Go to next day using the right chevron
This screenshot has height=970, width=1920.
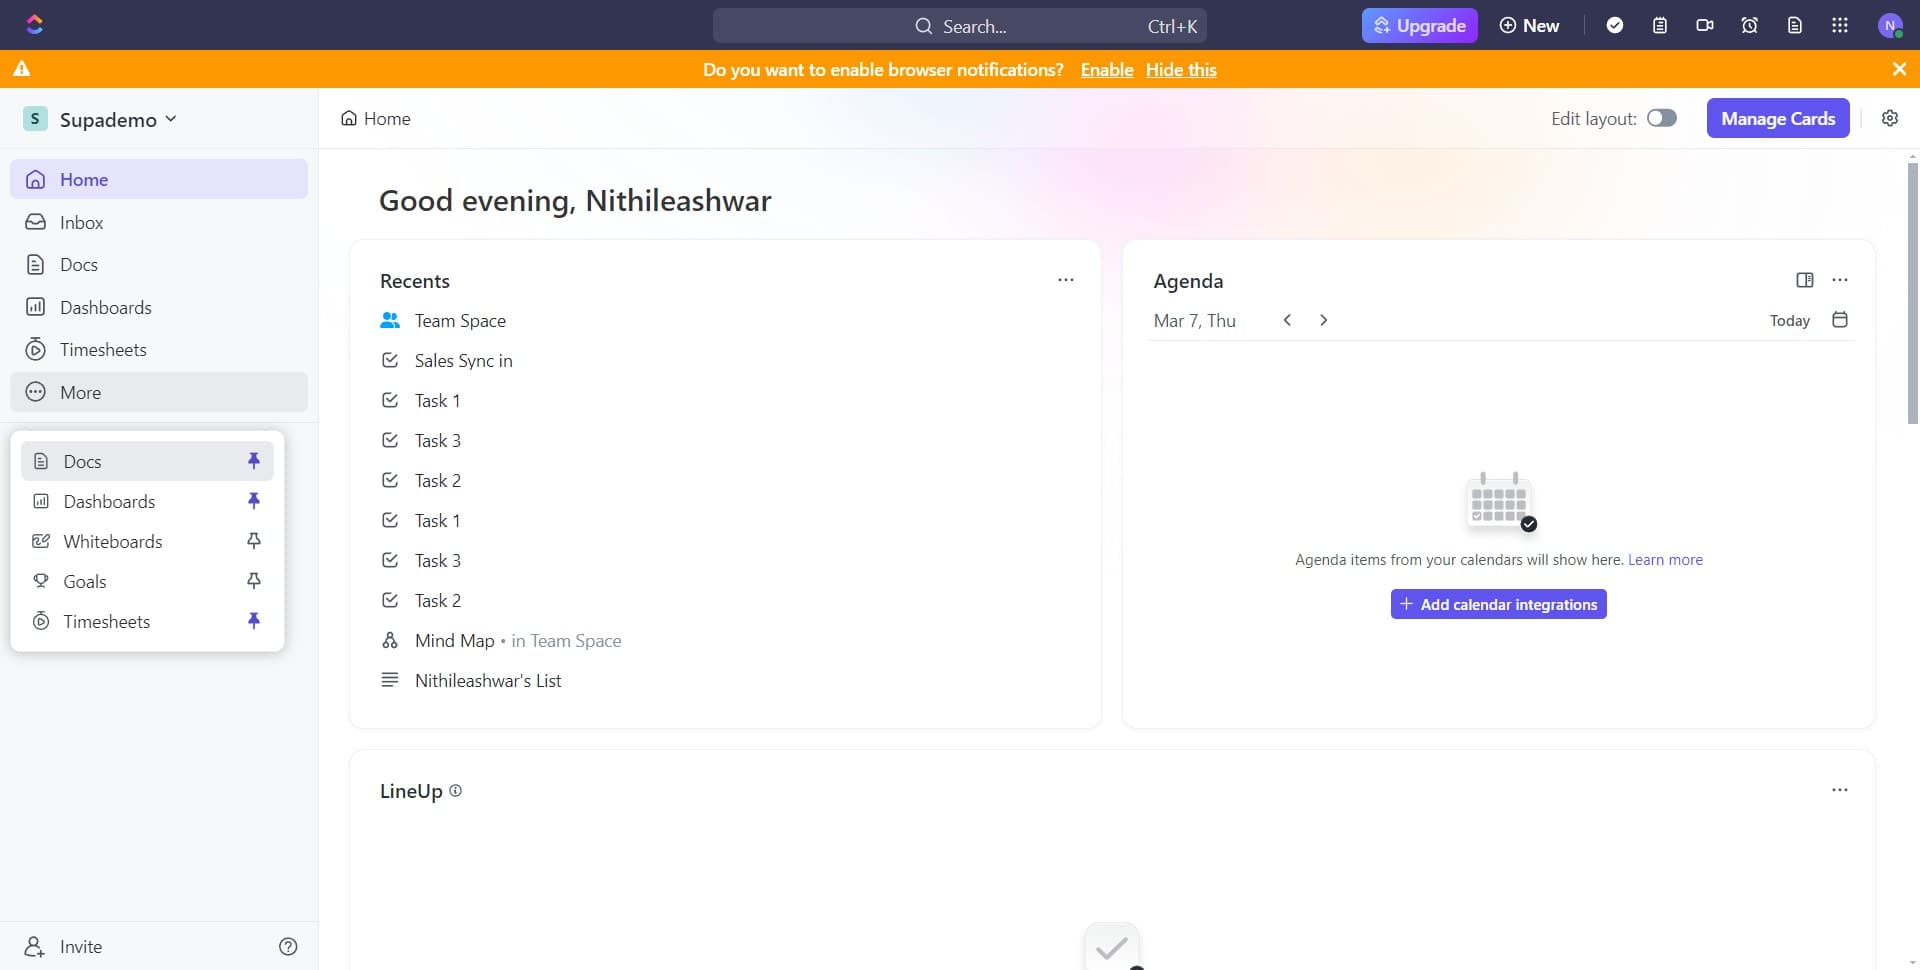pyautogui.click(x=1323, y=320)
